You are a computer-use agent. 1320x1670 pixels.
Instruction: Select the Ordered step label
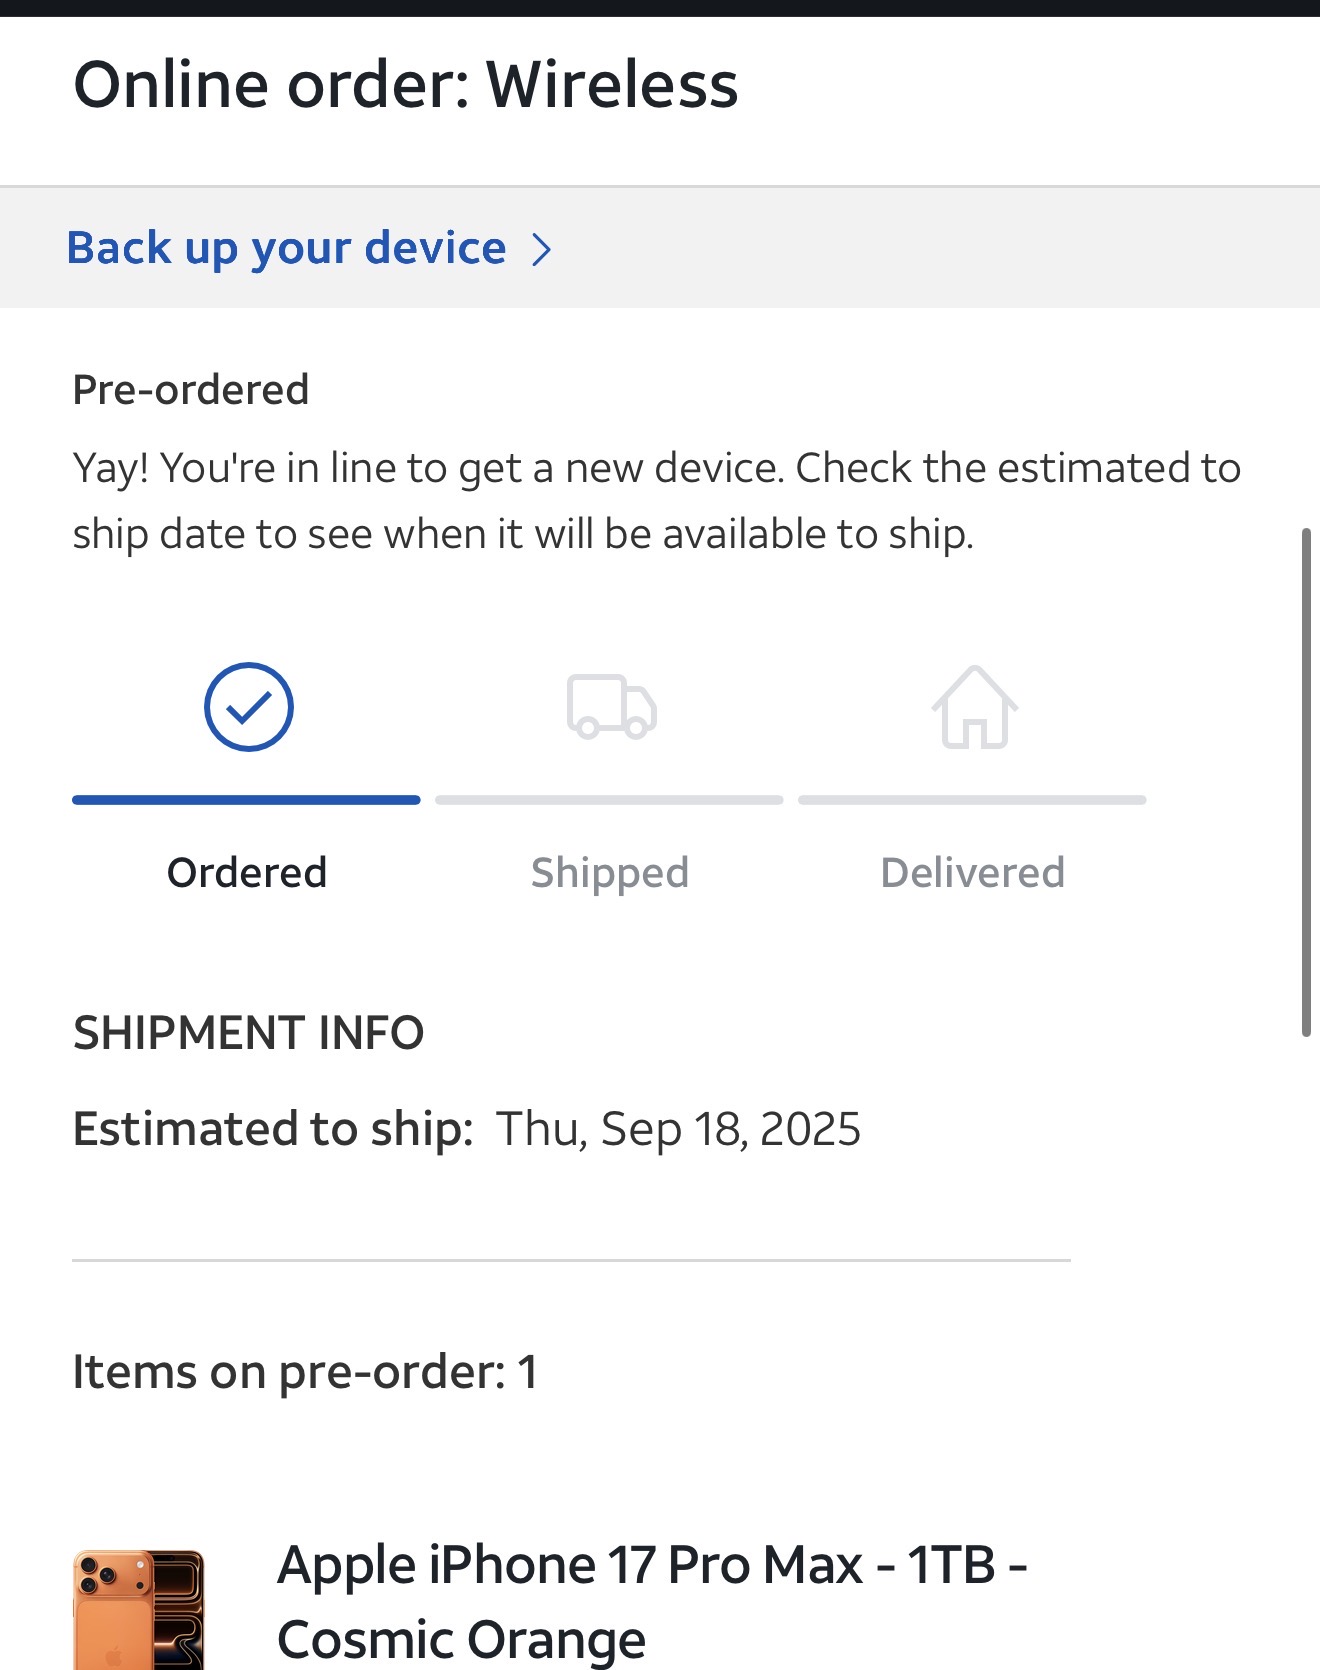247,873
